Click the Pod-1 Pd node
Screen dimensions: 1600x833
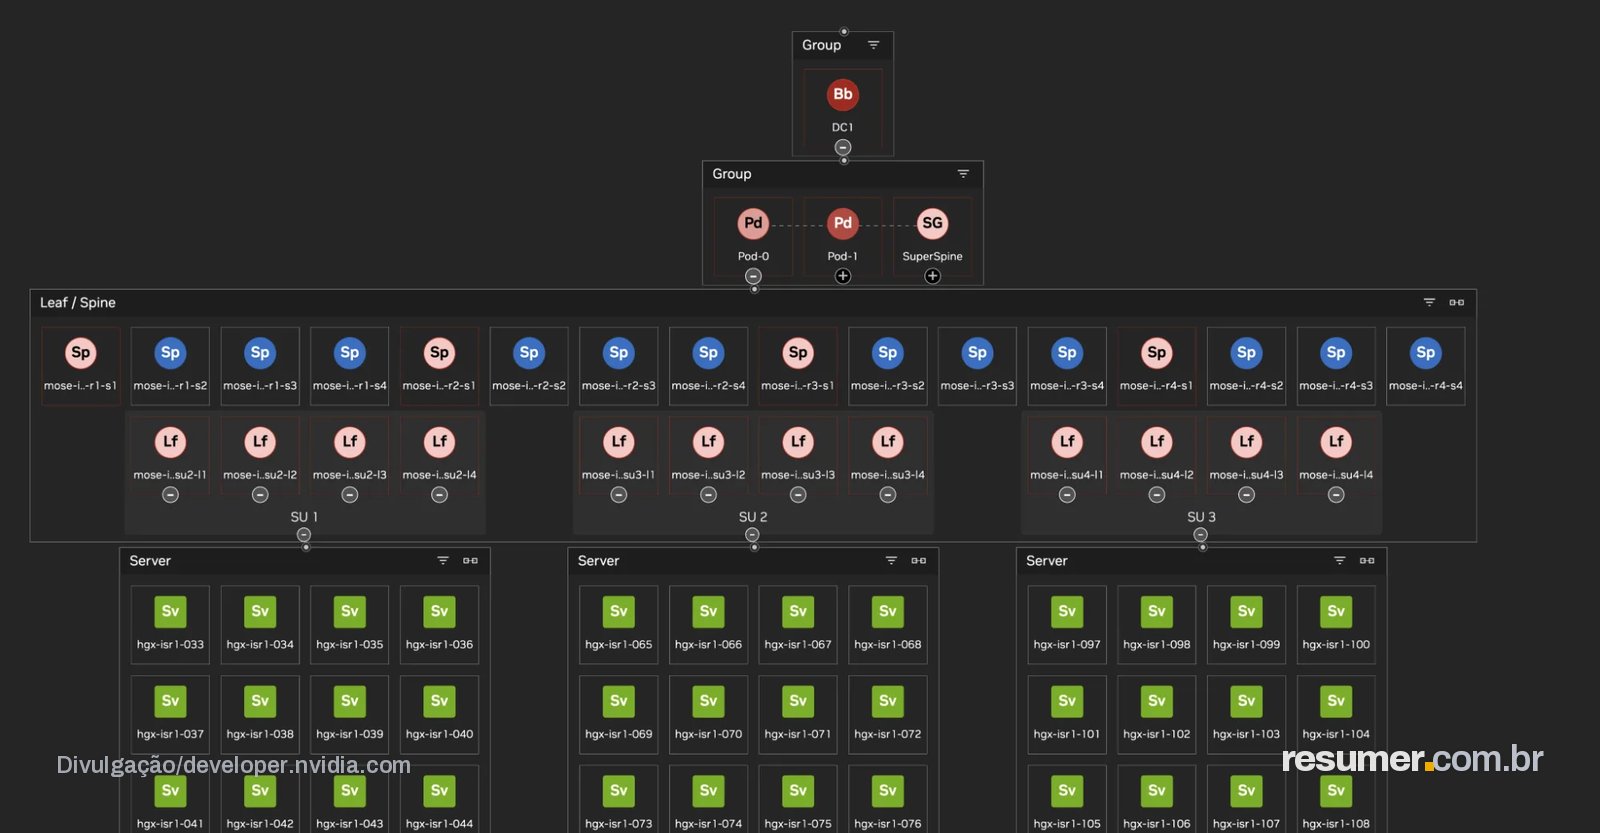[x=843, y=223]
